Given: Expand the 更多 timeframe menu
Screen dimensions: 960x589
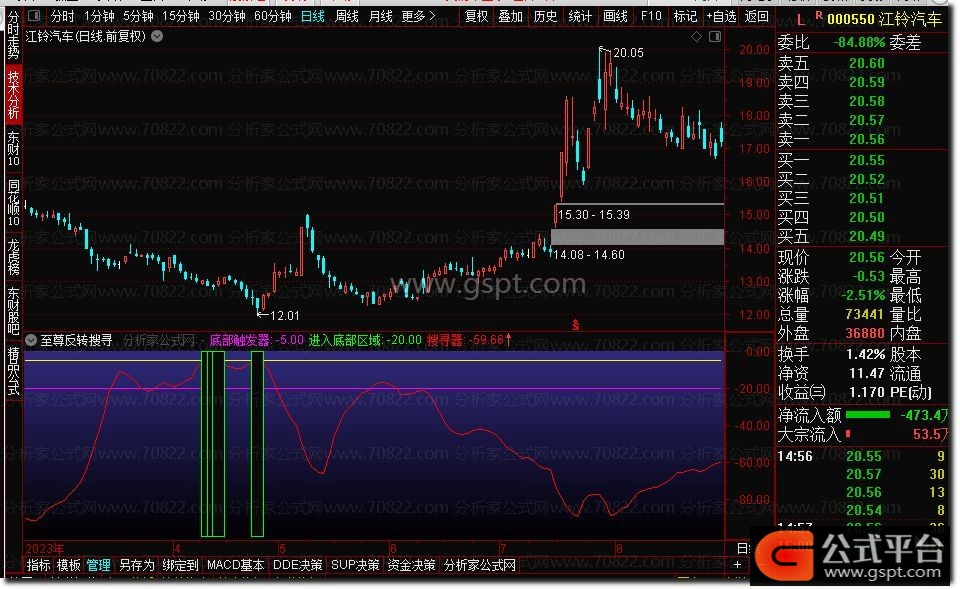Looking at the screenshot, I should pyautogui.click(x=419, y=16).
